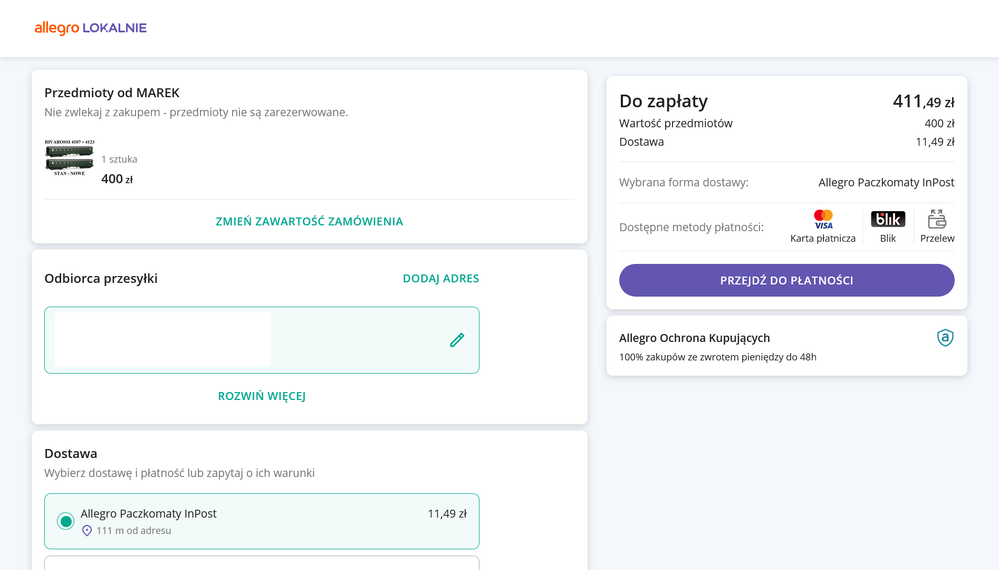The height and width of the screenshot is (570, 999).
Task: Click the second delivery option below InPost
Action: [262, 563]
